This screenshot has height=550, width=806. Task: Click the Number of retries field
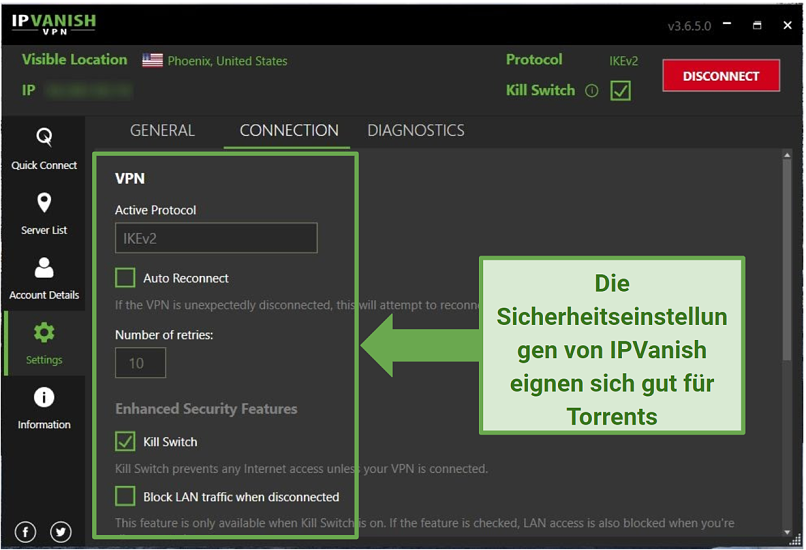pyautogui.click(x=140, y=363)
